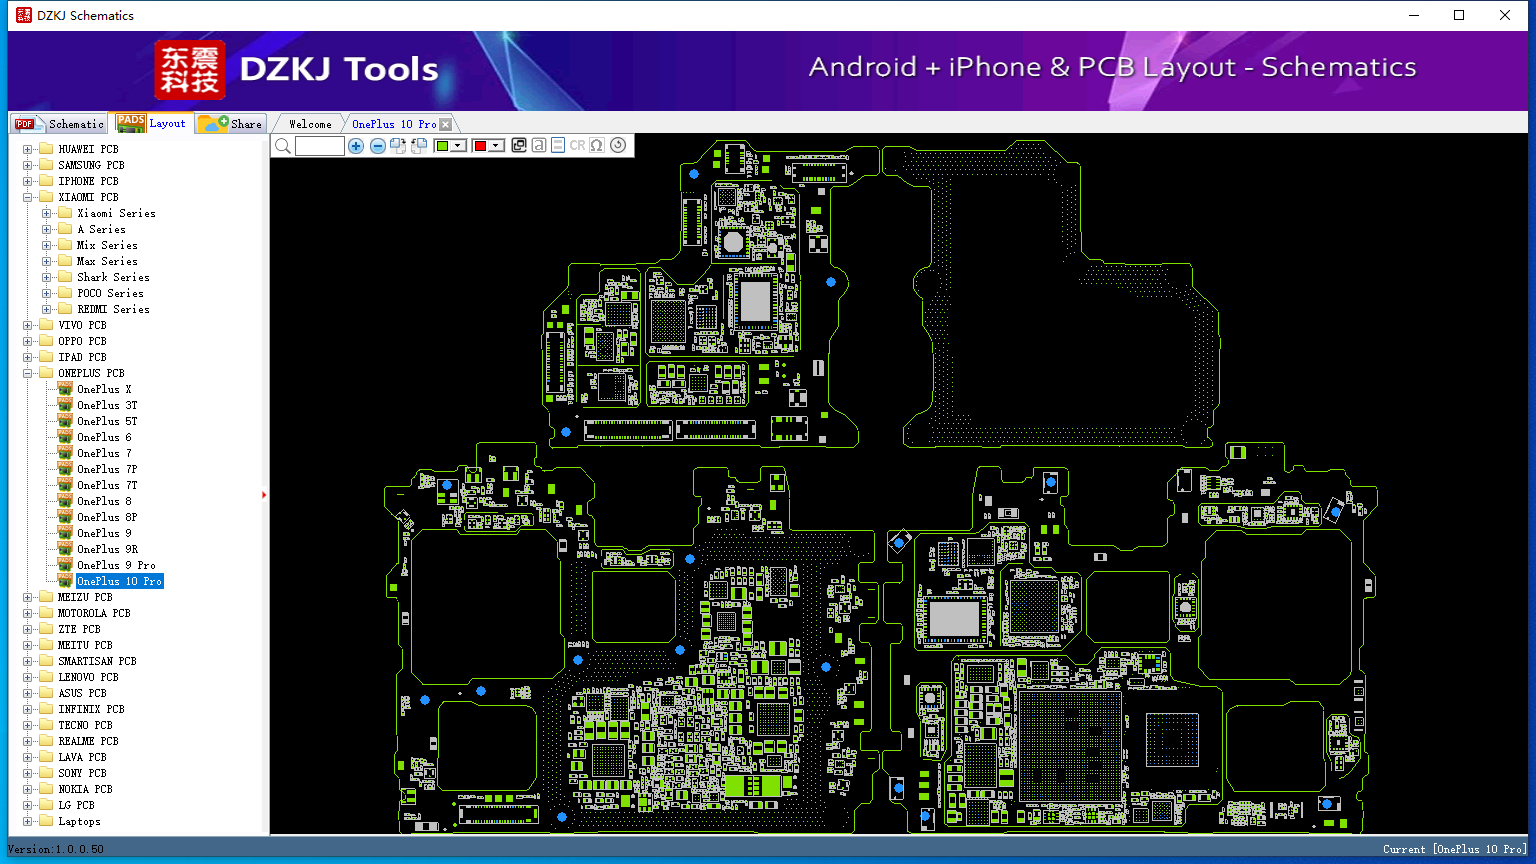Click the OnePlus 9 PADS file icon
The width and height of the screenshot is (1536, 864).
[x=65, y=533]
